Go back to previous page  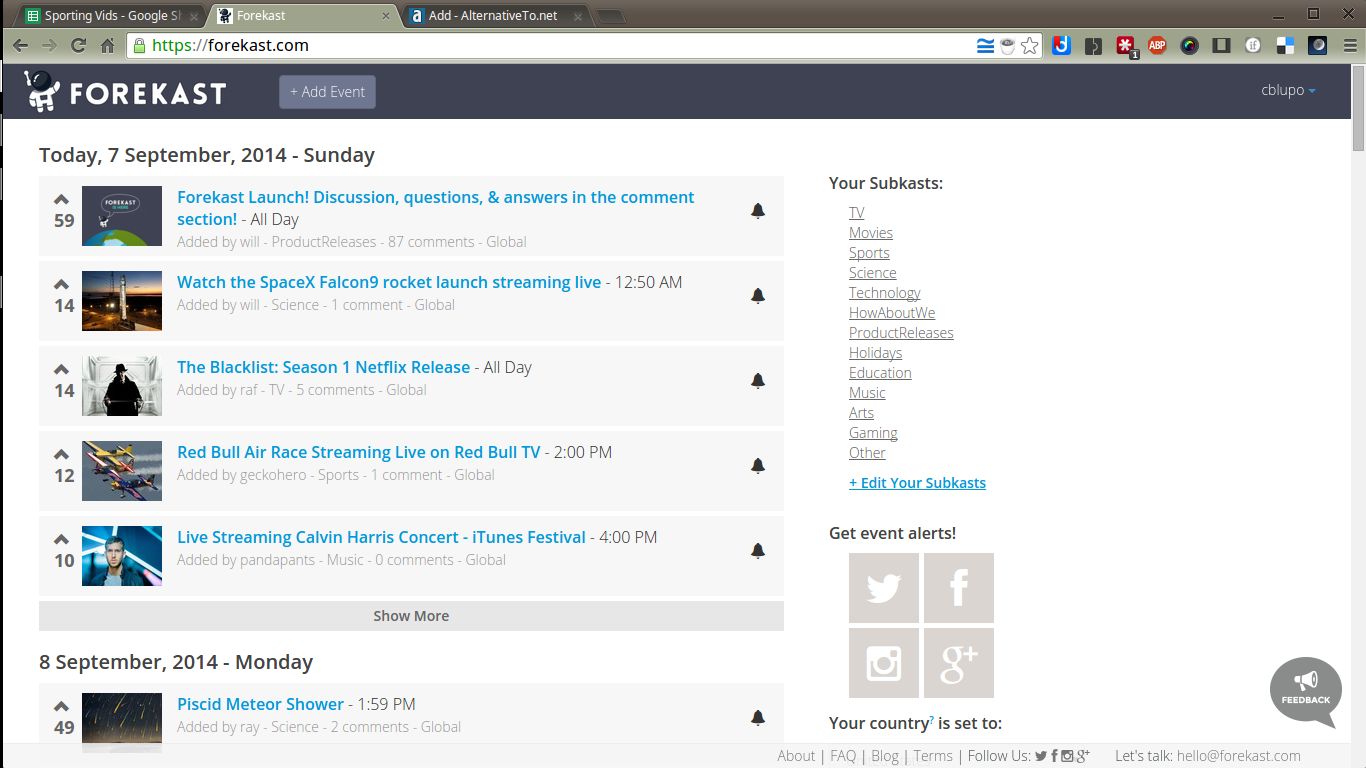click(x=20, y=45)
